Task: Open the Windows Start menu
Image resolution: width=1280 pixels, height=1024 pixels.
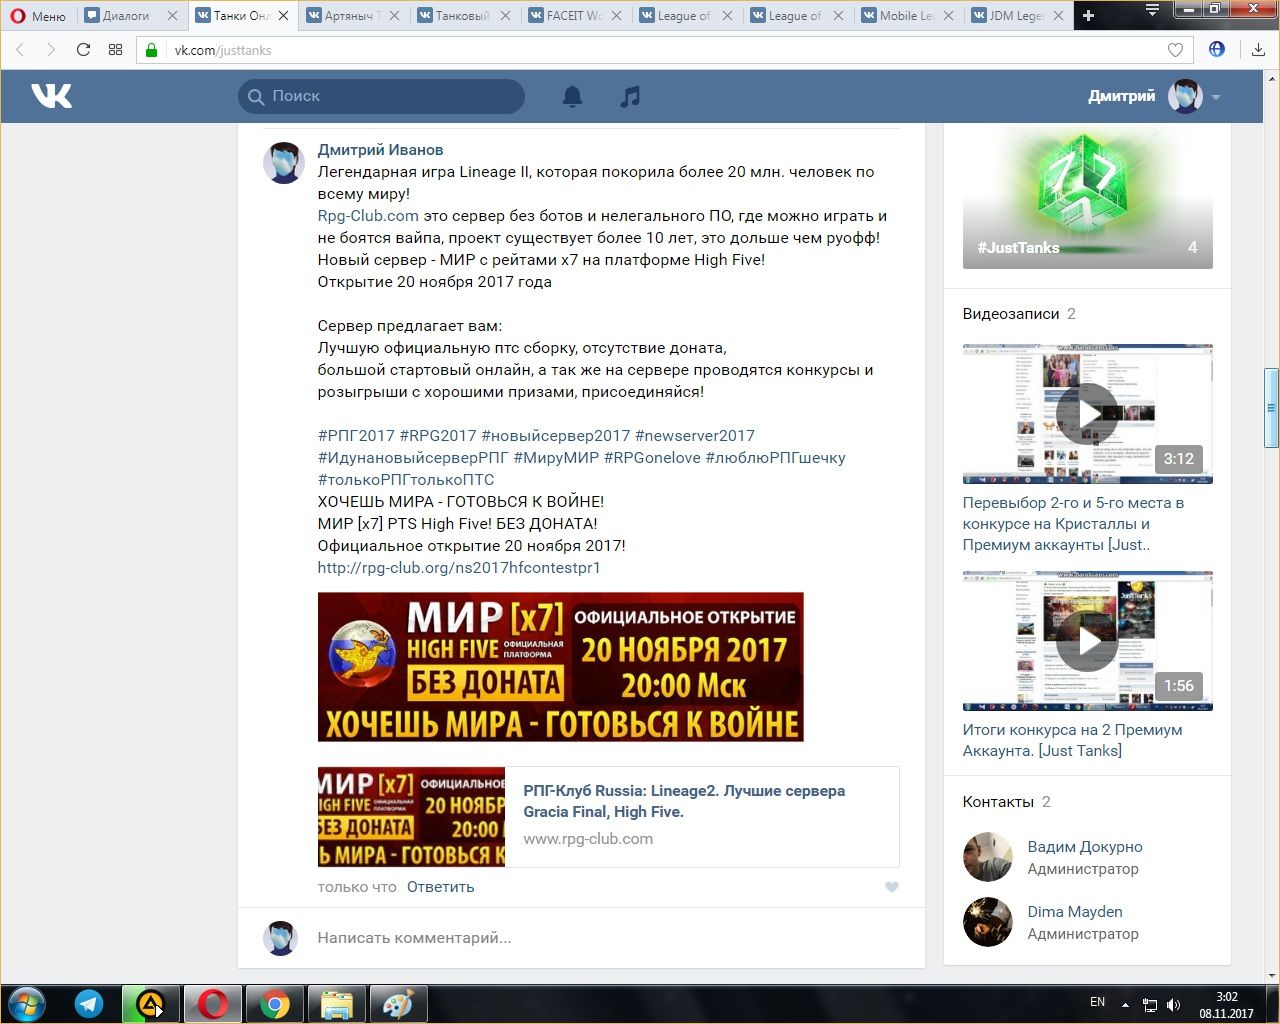Action: pos(25,1003)
